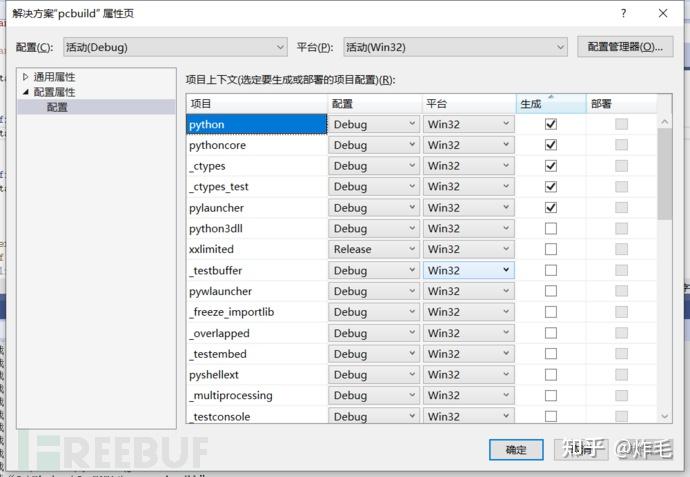Enable build for pyshellext
The image size is (690, 477).
tap(551, 374)
